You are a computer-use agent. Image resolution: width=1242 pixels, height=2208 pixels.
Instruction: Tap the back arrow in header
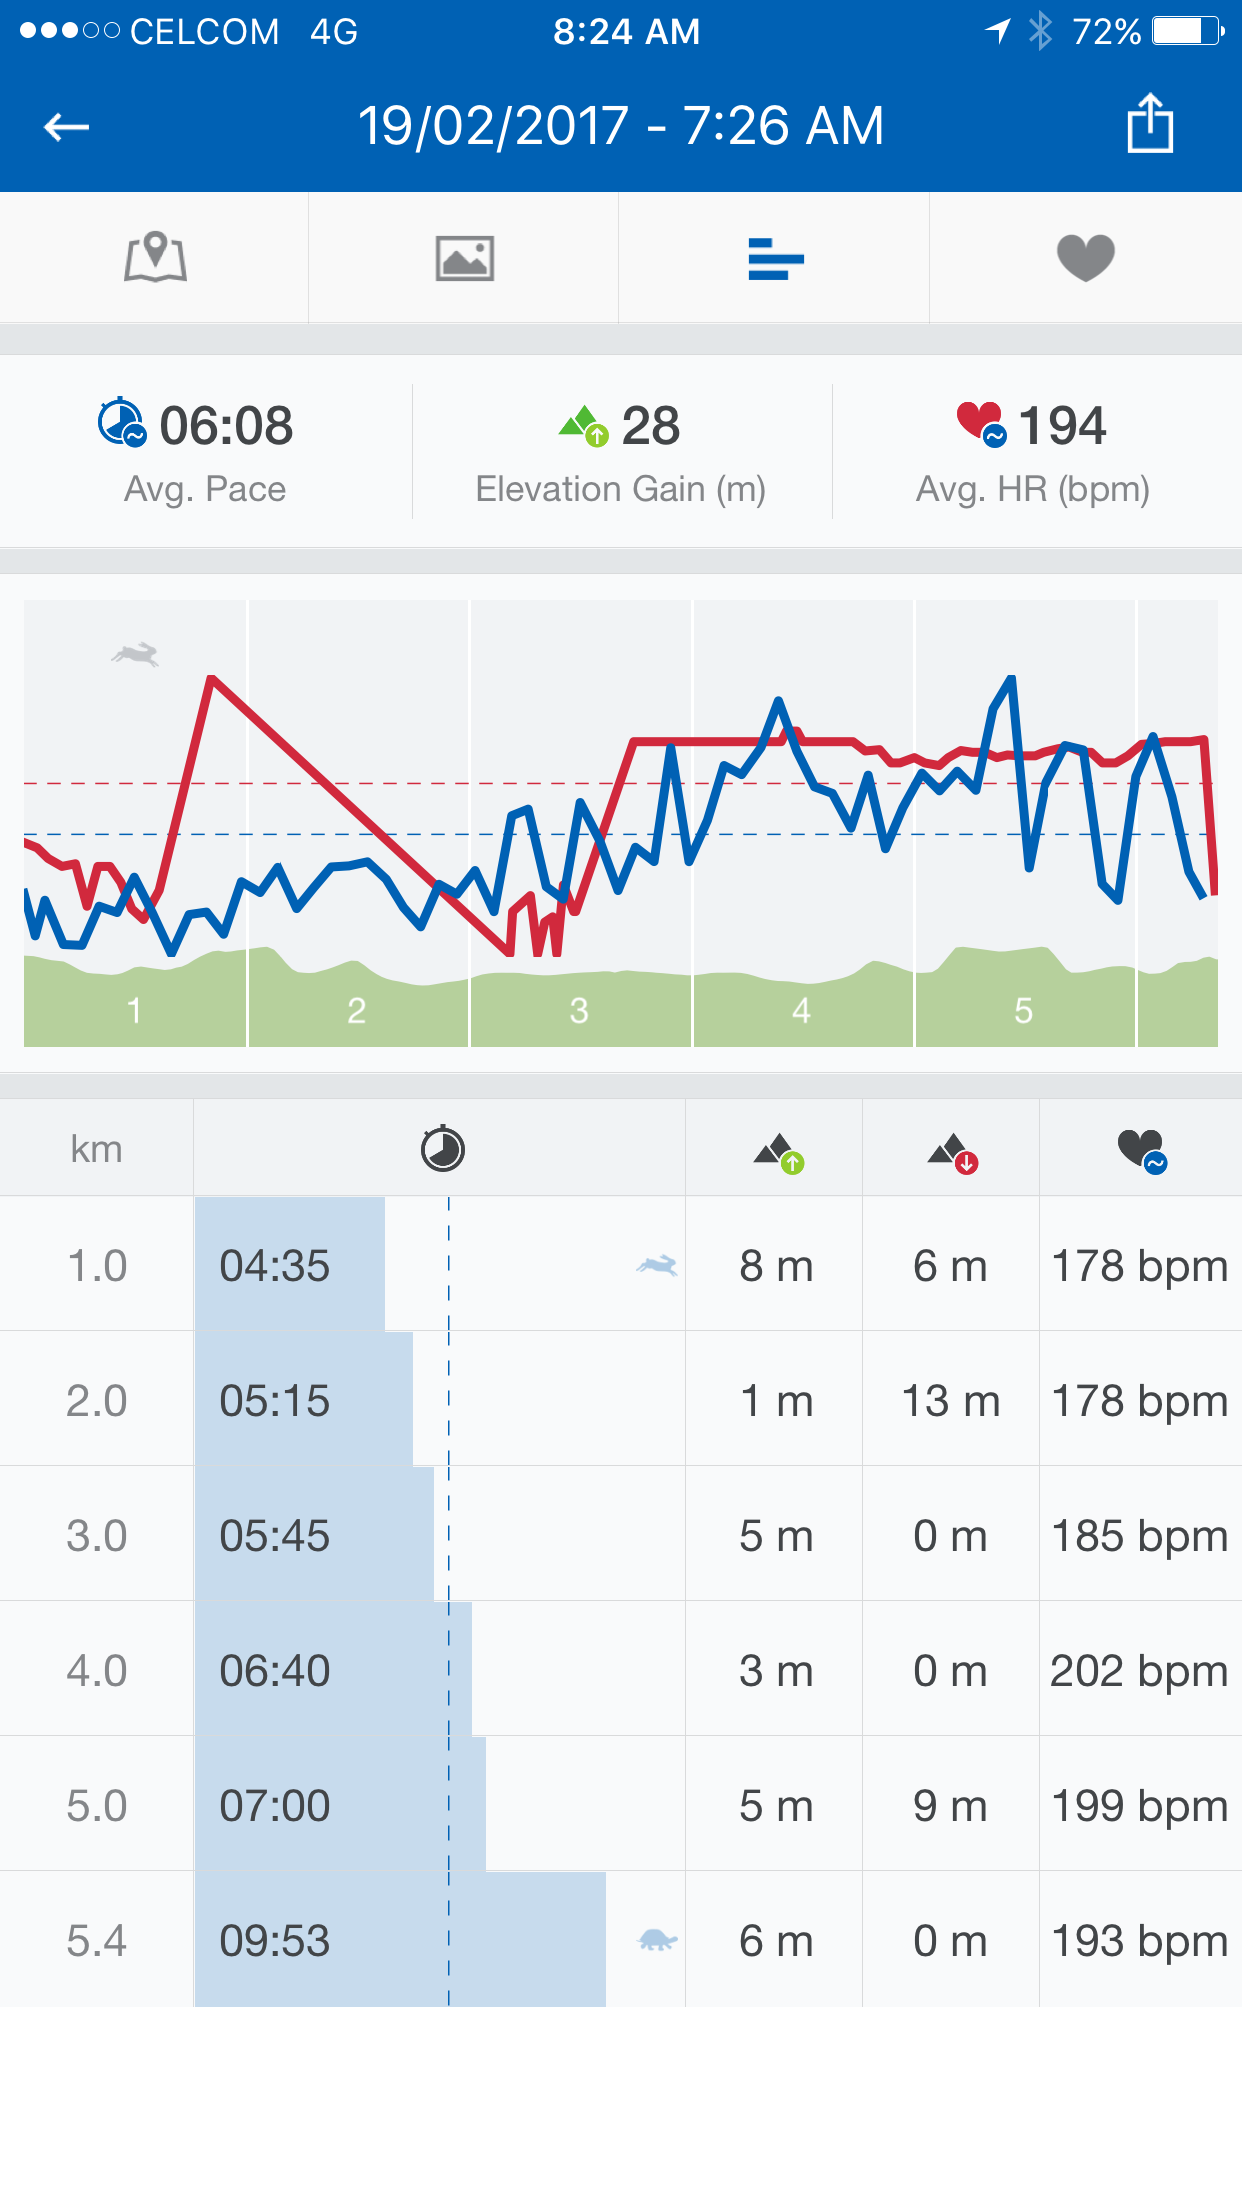(67, 127)
